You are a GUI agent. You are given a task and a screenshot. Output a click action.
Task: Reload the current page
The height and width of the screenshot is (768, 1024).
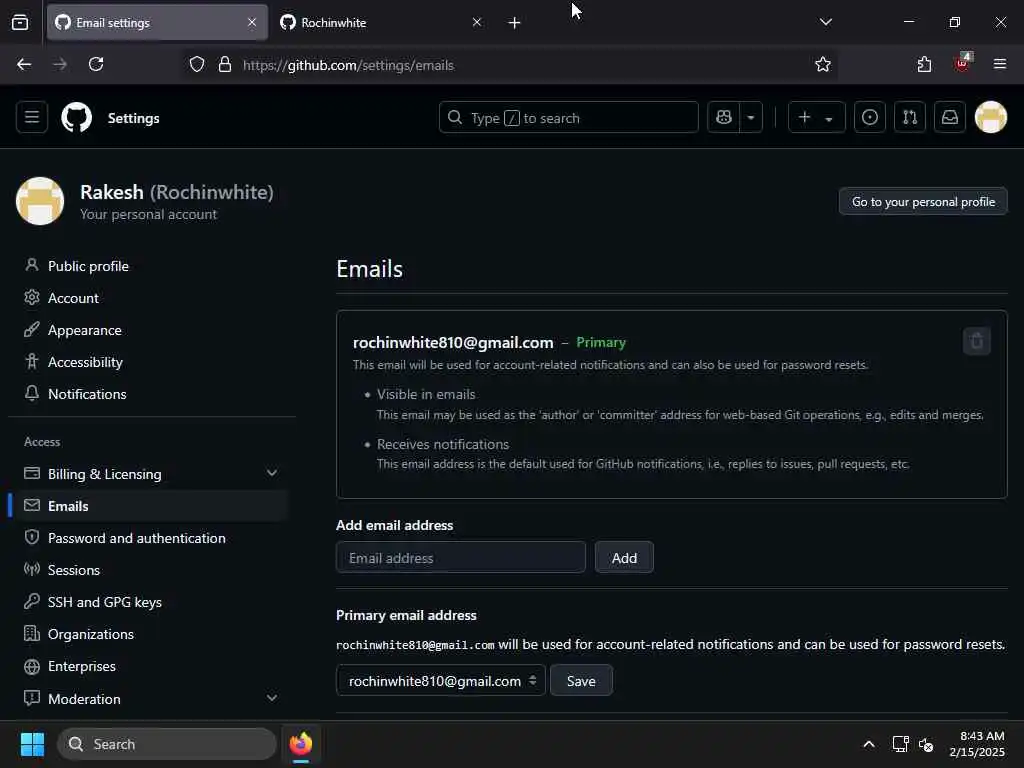click(x=96, y=64)
